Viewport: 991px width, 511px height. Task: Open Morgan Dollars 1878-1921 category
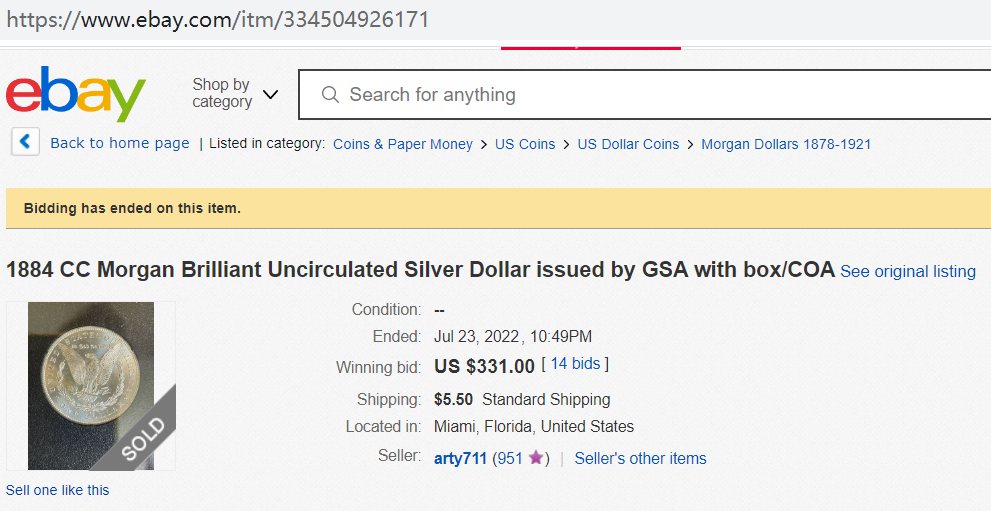click(786, 144)
